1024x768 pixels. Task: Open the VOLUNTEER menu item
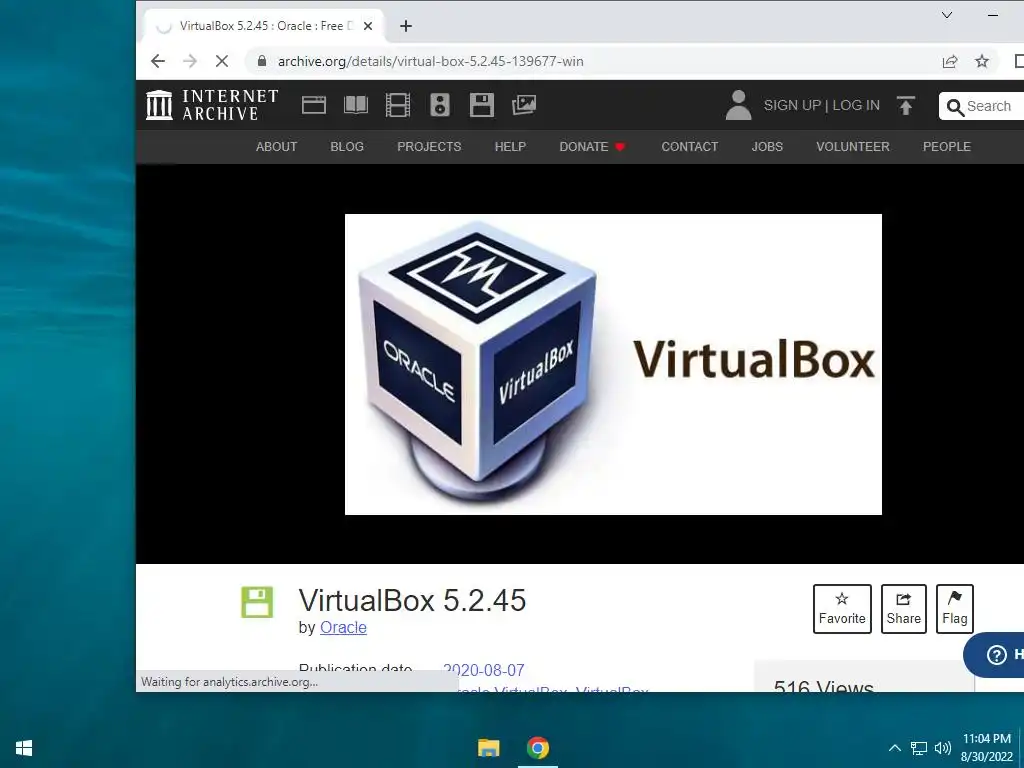[853, 147]
